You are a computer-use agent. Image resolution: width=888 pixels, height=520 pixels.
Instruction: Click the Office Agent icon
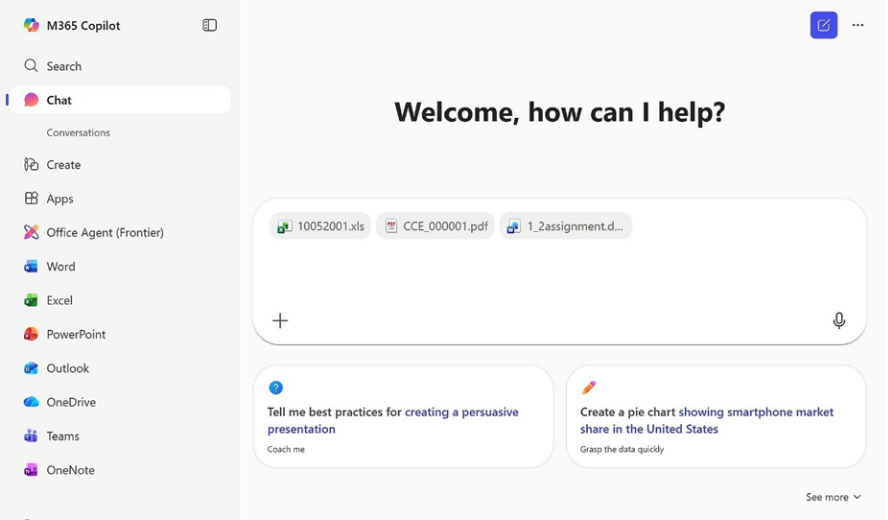pyautogui.click(x=31, y=232)
